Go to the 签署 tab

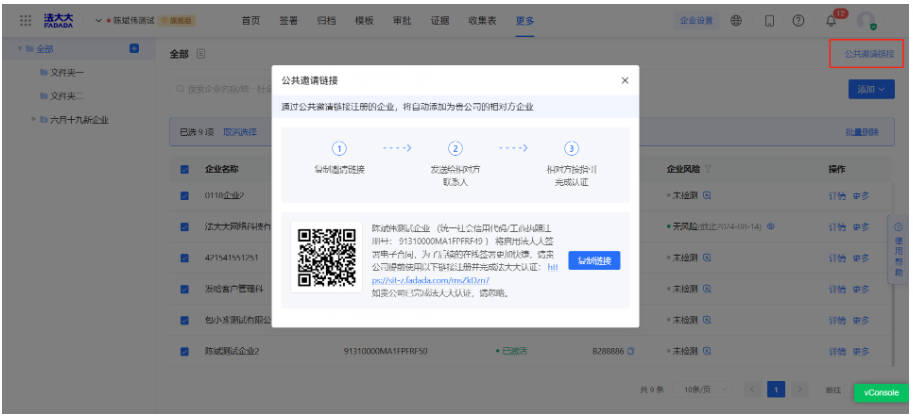289,21
